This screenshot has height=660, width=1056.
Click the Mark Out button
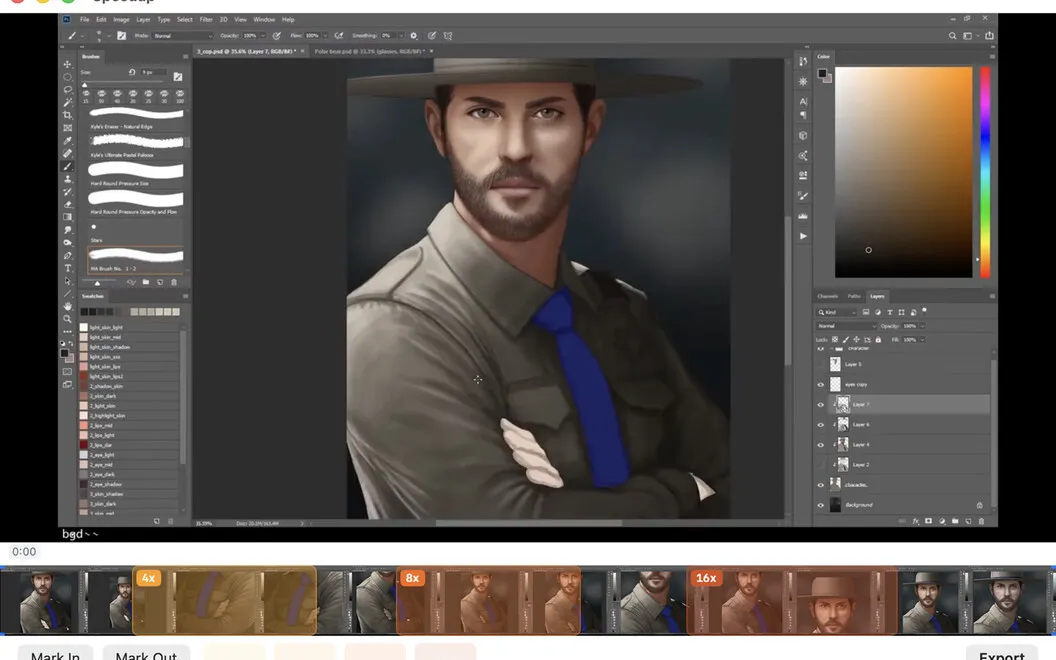point(146,655)
